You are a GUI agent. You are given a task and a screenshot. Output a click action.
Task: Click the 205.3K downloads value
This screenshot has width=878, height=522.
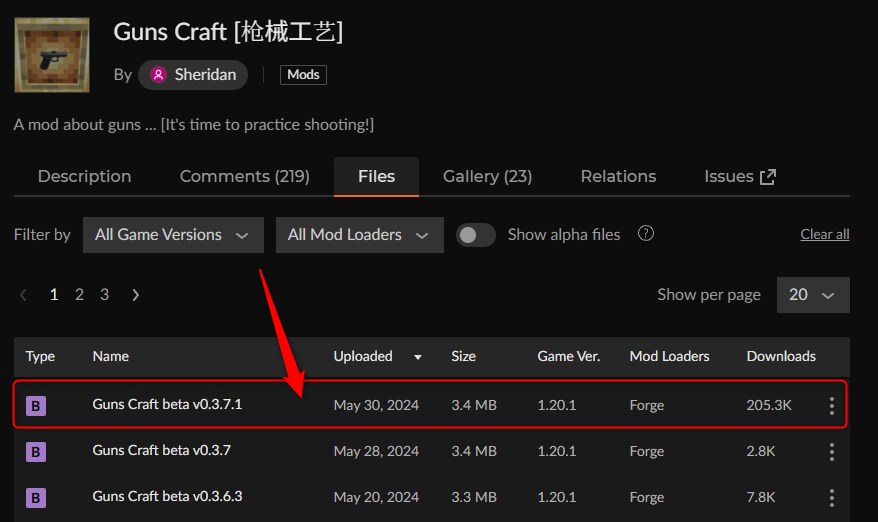[x=769, y=405]
